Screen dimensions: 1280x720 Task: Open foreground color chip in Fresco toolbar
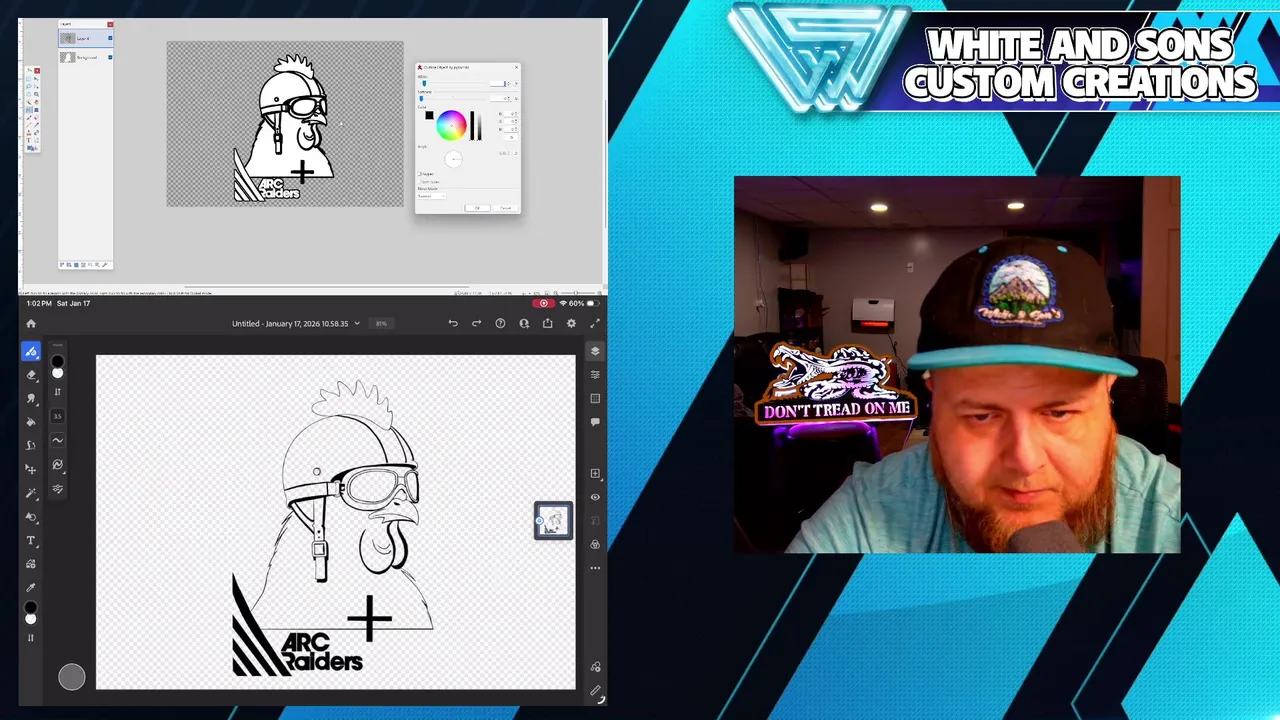(x=31, y=608)
